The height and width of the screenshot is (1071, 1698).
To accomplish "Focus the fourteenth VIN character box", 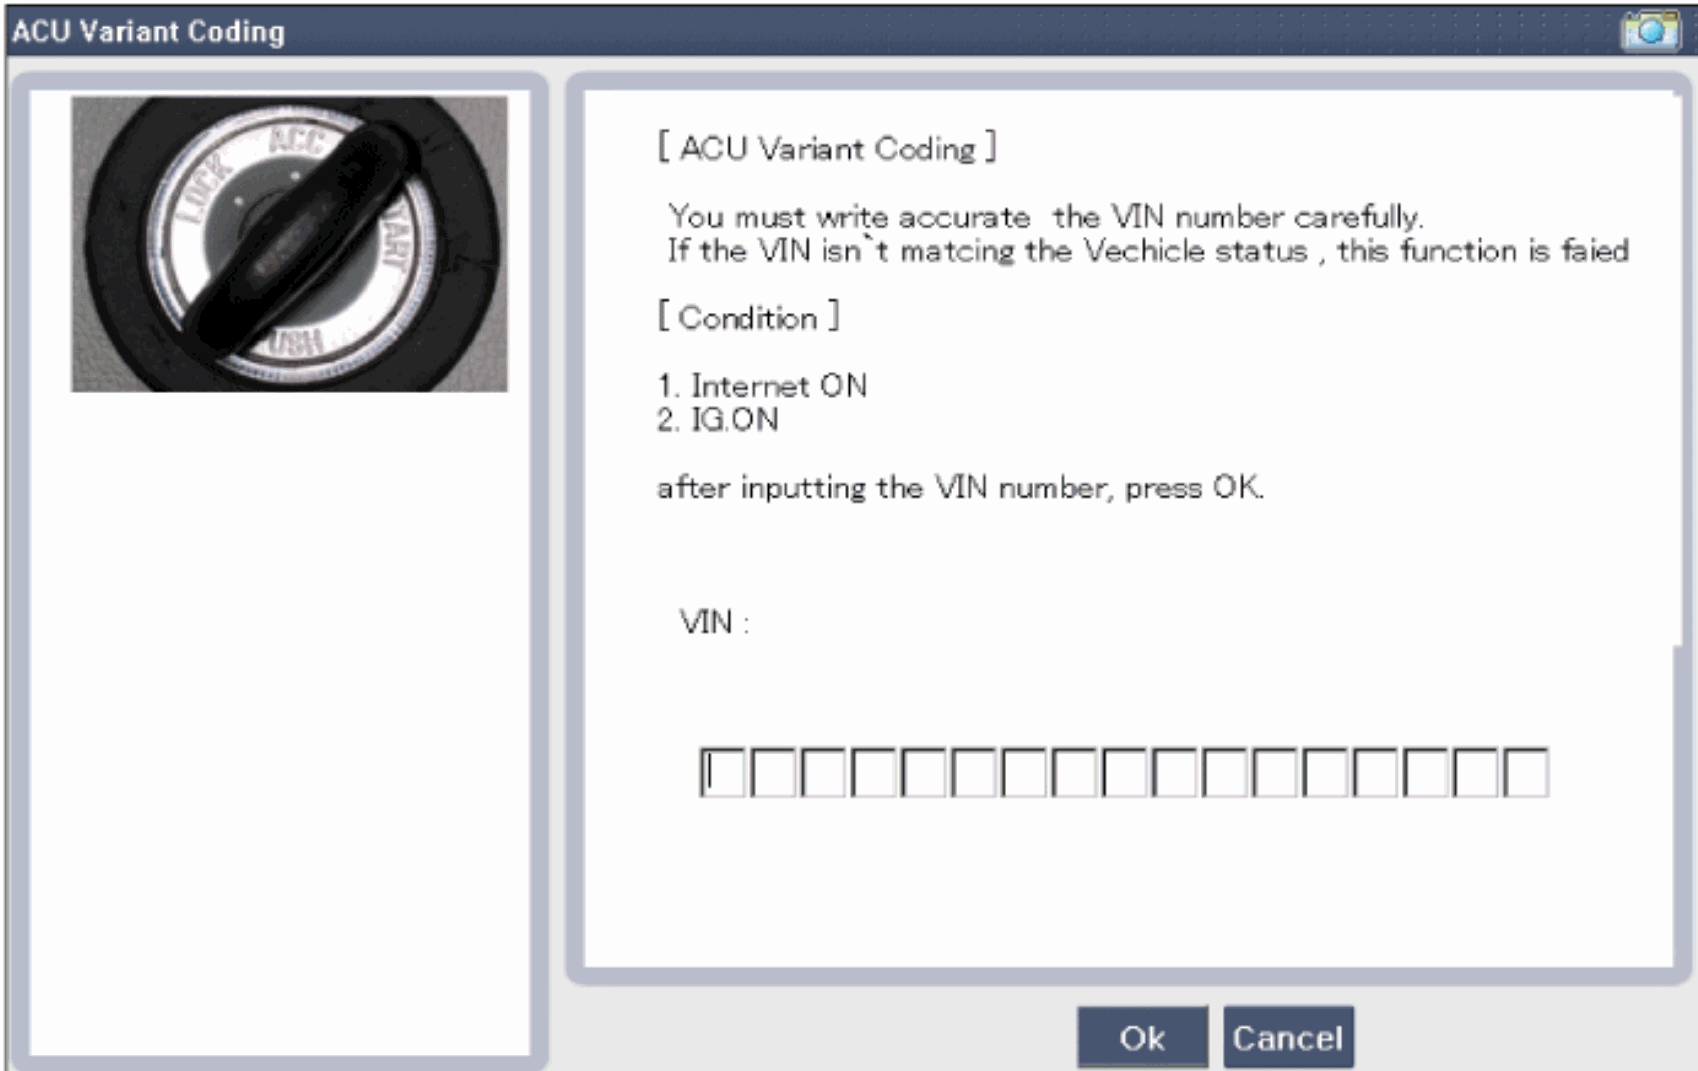I will 1376,772.
